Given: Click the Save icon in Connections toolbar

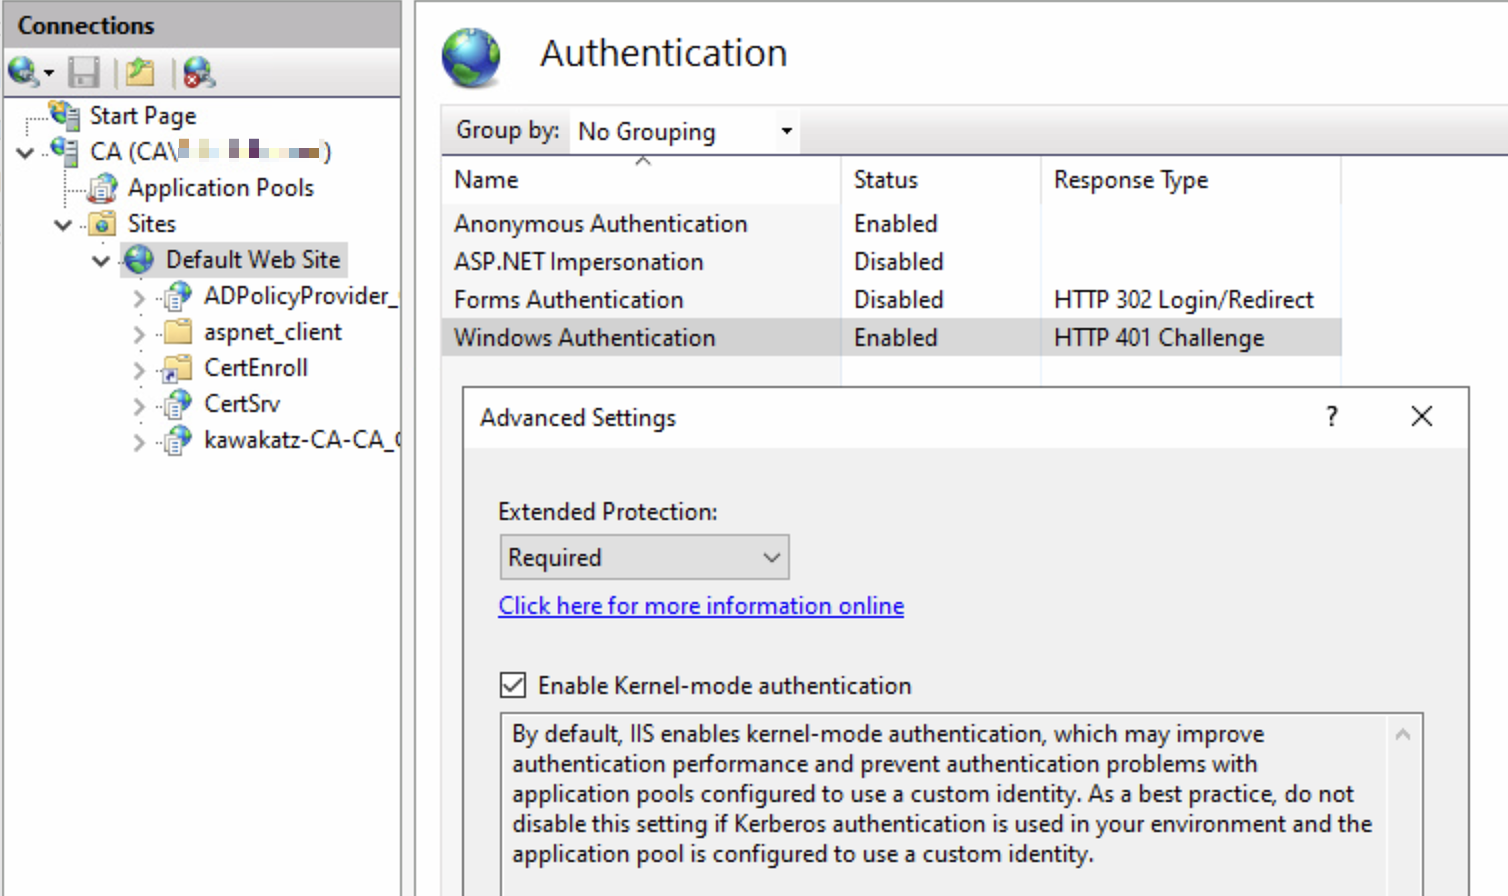Looking at the screenshot, I should click(83, 72).
